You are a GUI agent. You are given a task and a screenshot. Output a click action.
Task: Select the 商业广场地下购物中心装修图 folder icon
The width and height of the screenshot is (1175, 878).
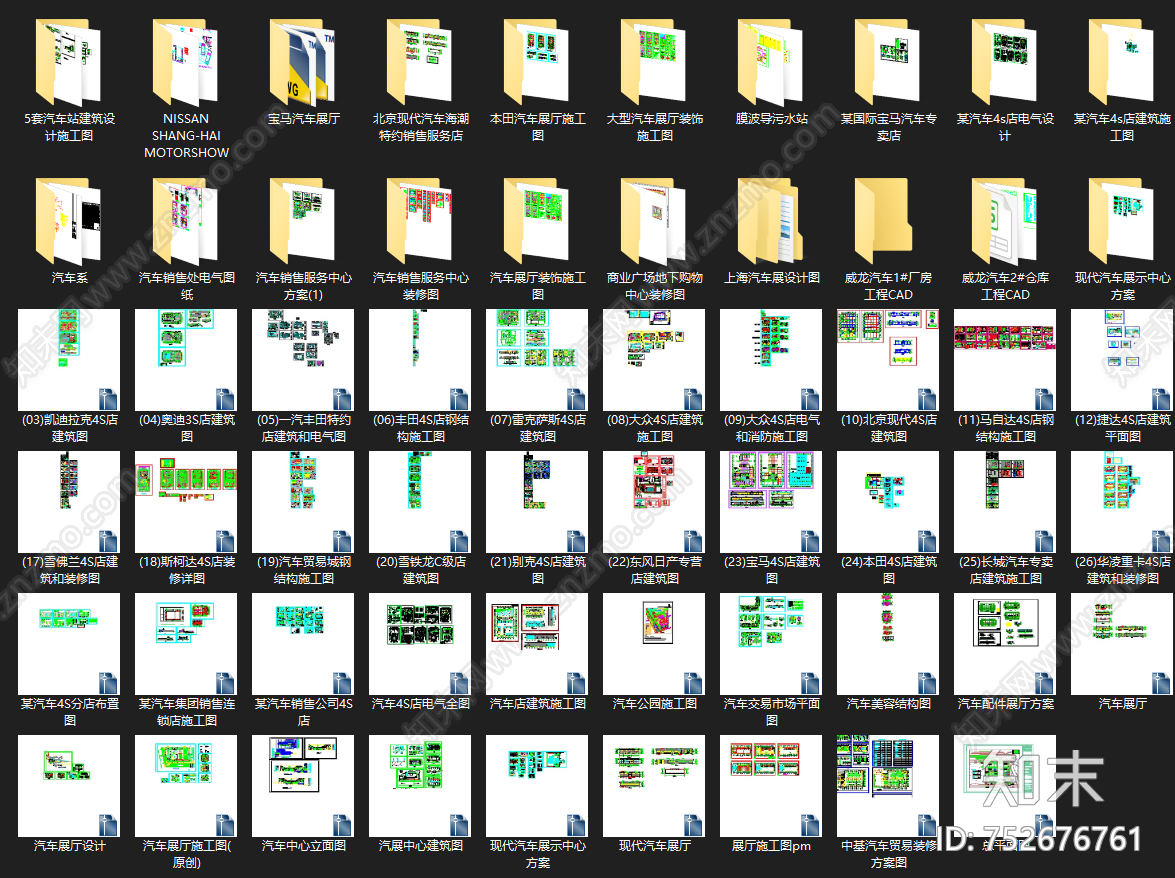point(654,221)
